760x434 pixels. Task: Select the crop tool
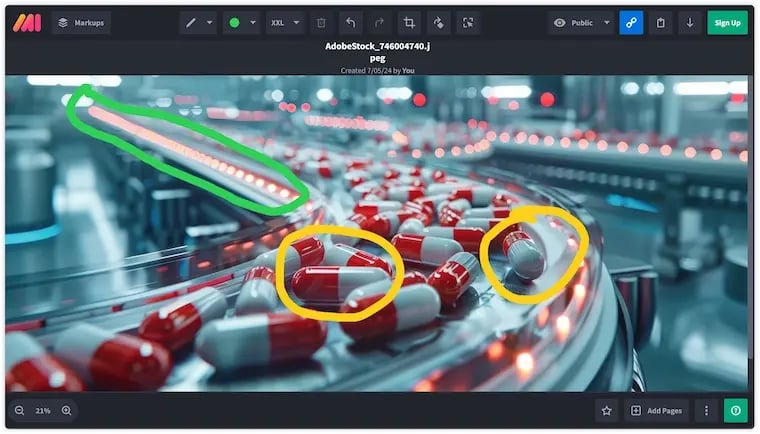click(x=409, y=22)
